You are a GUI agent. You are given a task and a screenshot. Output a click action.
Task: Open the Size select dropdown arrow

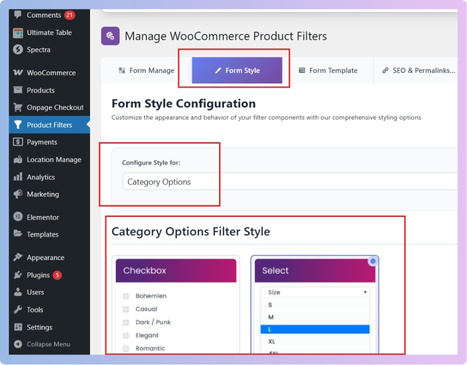pyautogui.click(x=365, y=292)
